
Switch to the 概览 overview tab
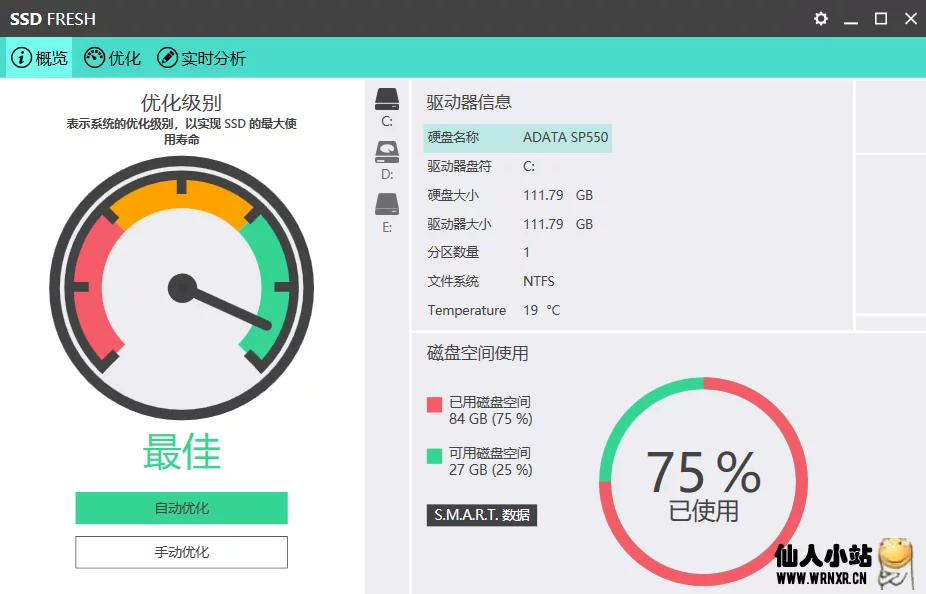[x=39, y=58]
